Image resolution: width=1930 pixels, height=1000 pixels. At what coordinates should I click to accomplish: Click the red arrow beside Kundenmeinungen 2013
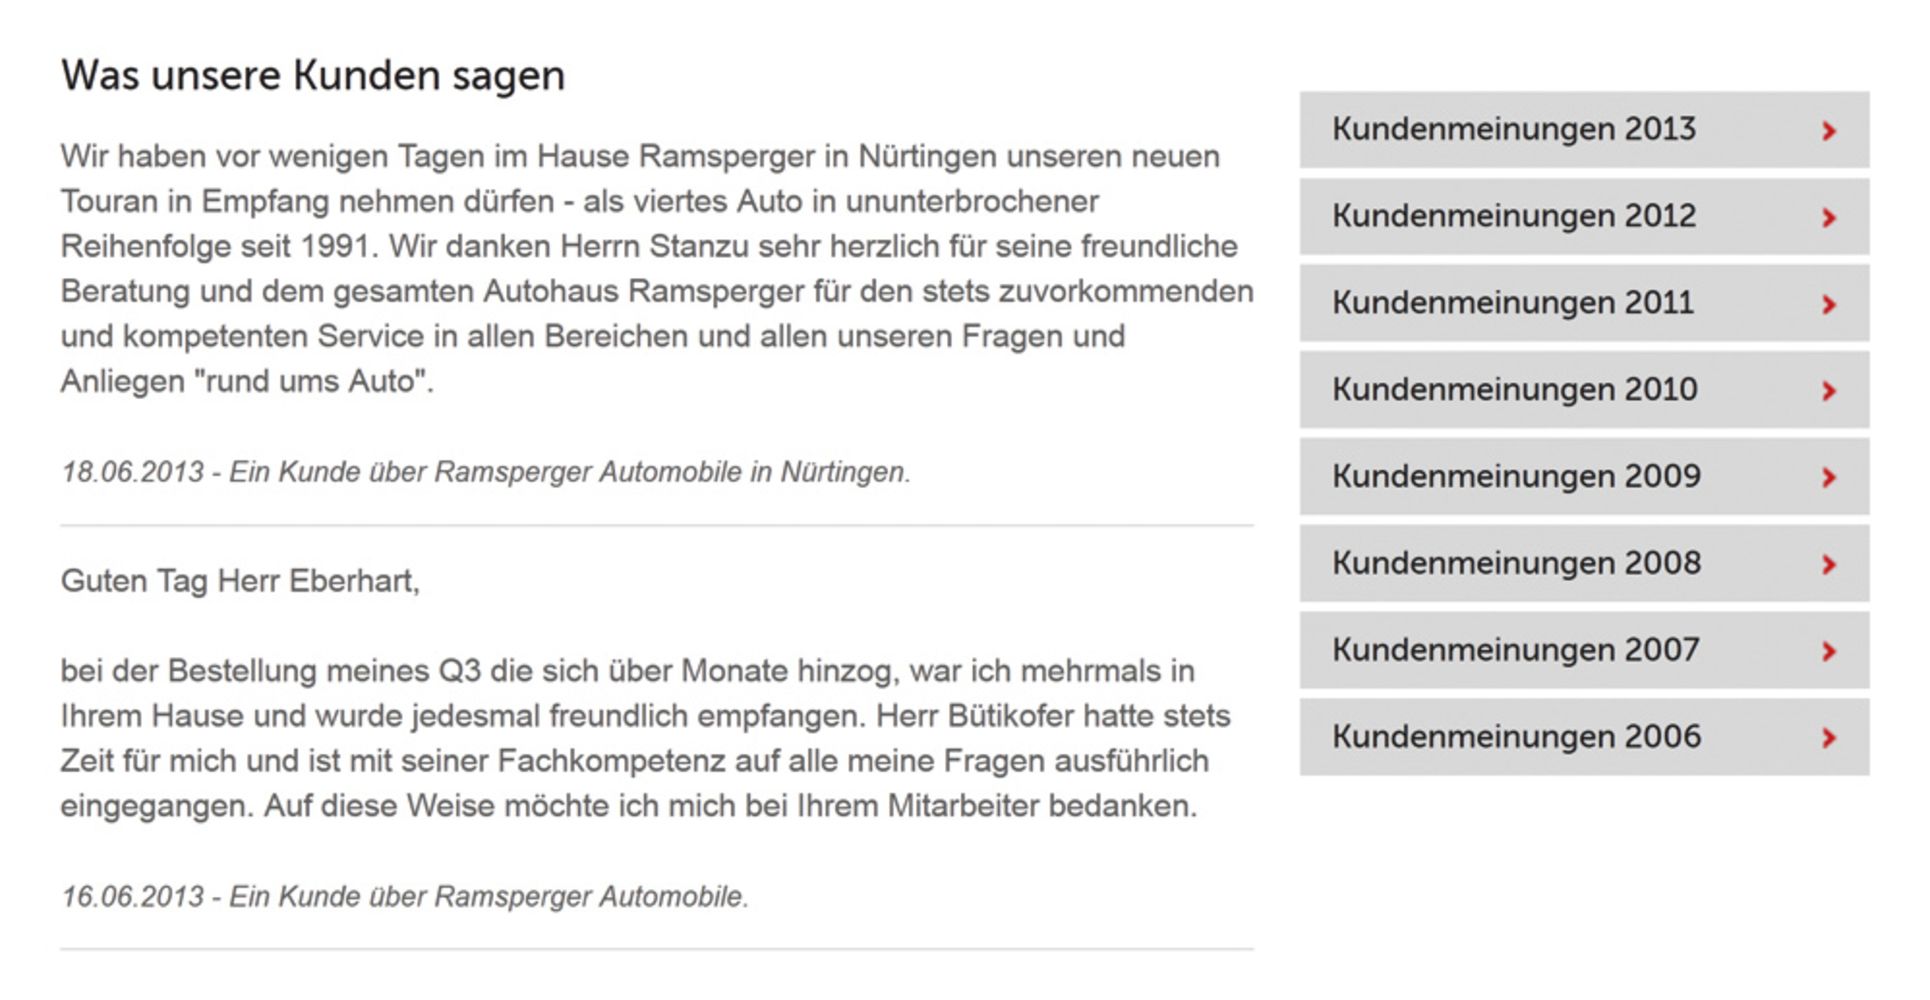1829,131
